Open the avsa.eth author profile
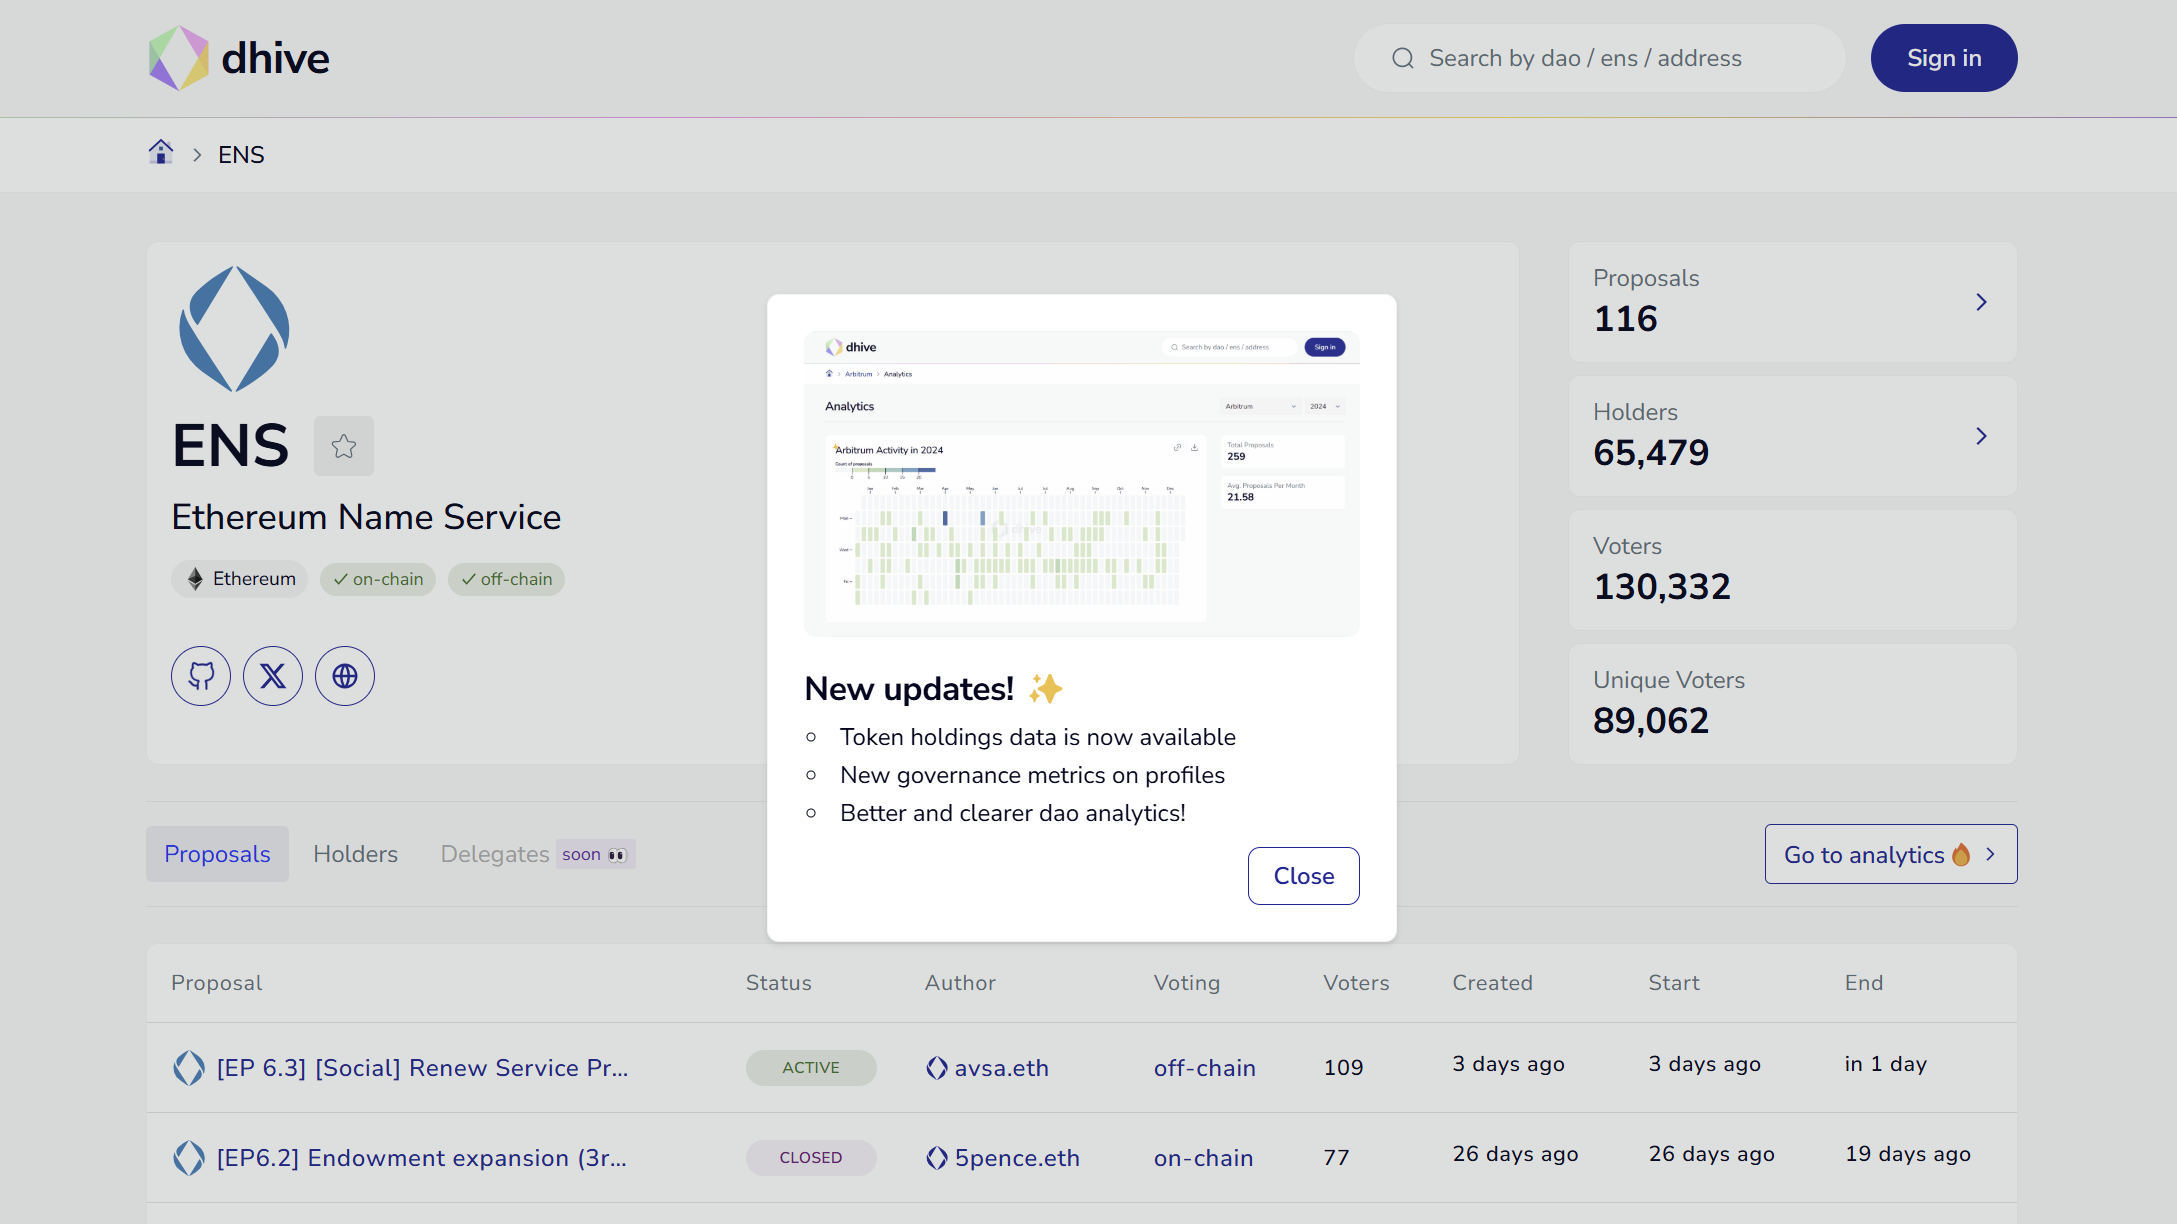The height and width of the screenshot is (1224, 2177). click(1001, 1068)
